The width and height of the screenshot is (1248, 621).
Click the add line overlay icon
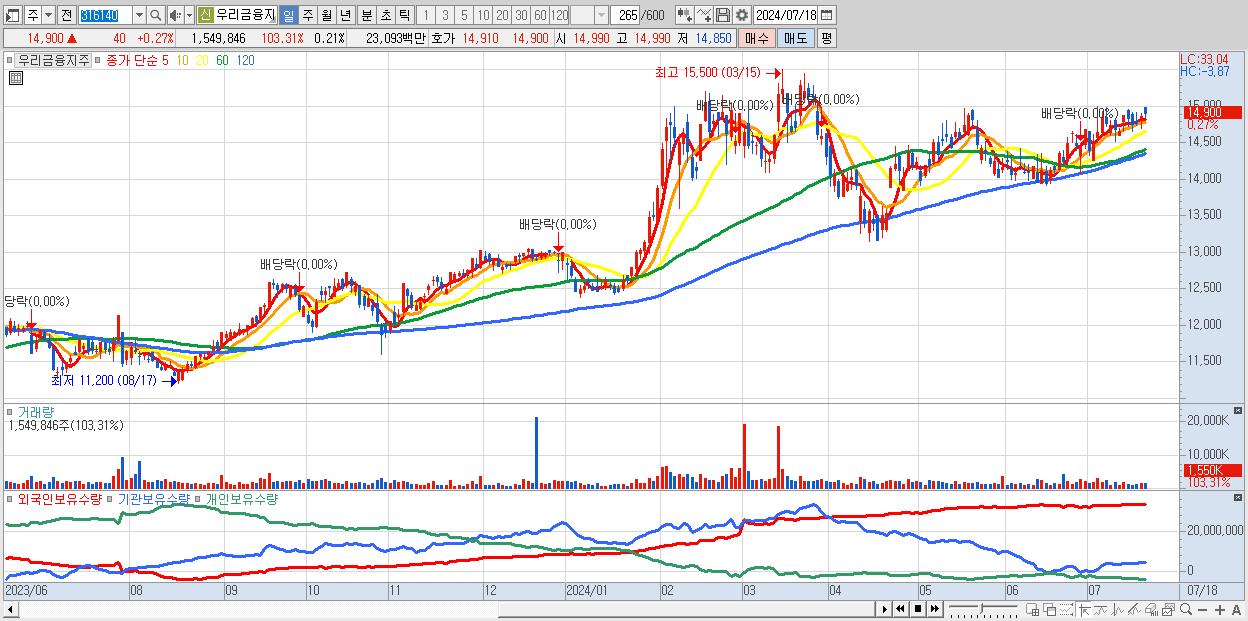pos(704,15)
